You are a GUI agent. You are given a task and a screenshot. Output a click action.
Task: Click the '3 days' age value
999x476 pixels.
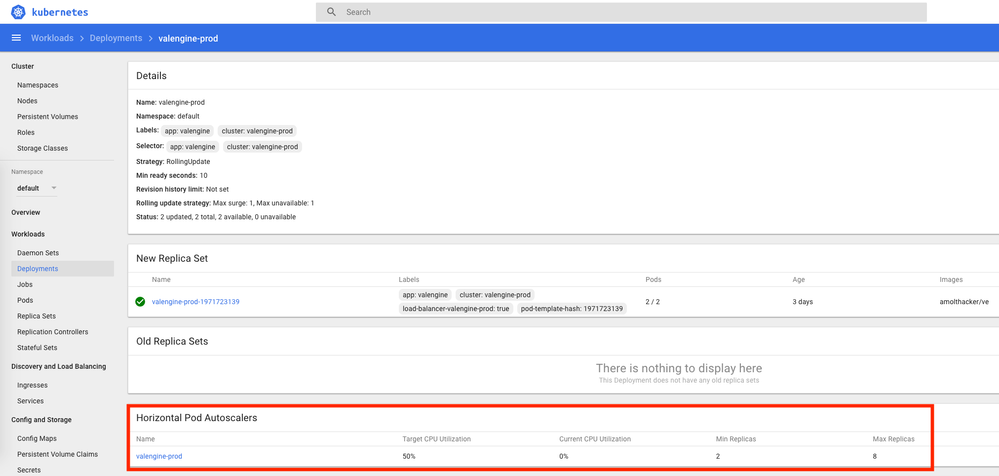802,301
